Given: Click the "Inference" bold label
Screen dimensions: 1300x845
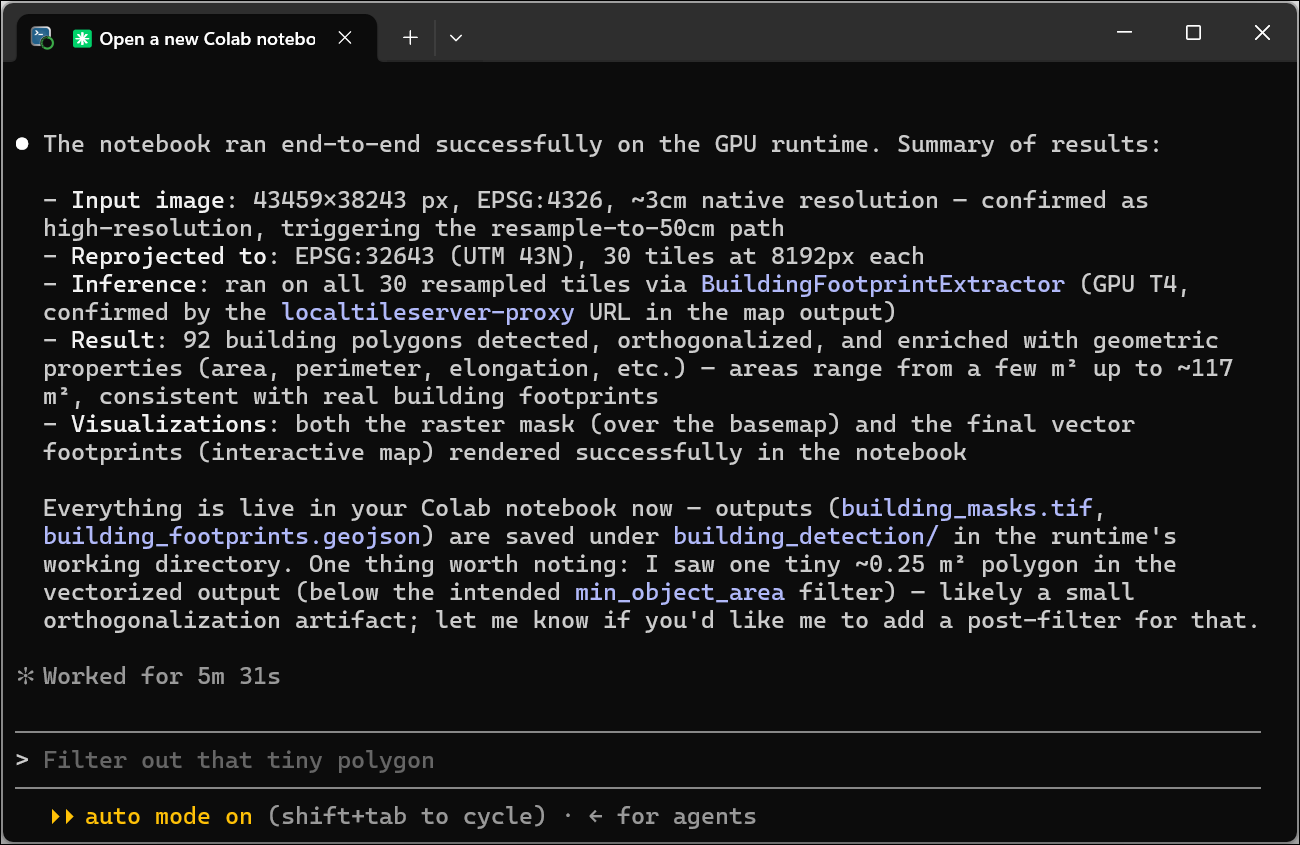Looking at the screenshot, I should click(x=133, y=284).
